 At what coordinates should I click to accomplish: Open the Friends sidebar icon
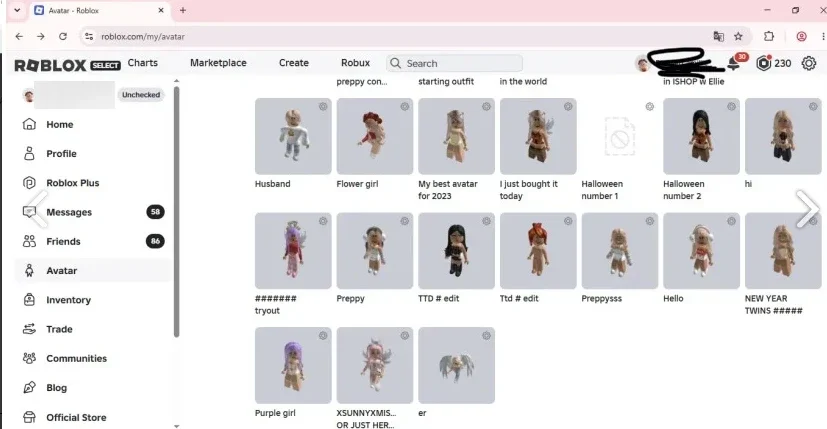[x=30, y=241]
